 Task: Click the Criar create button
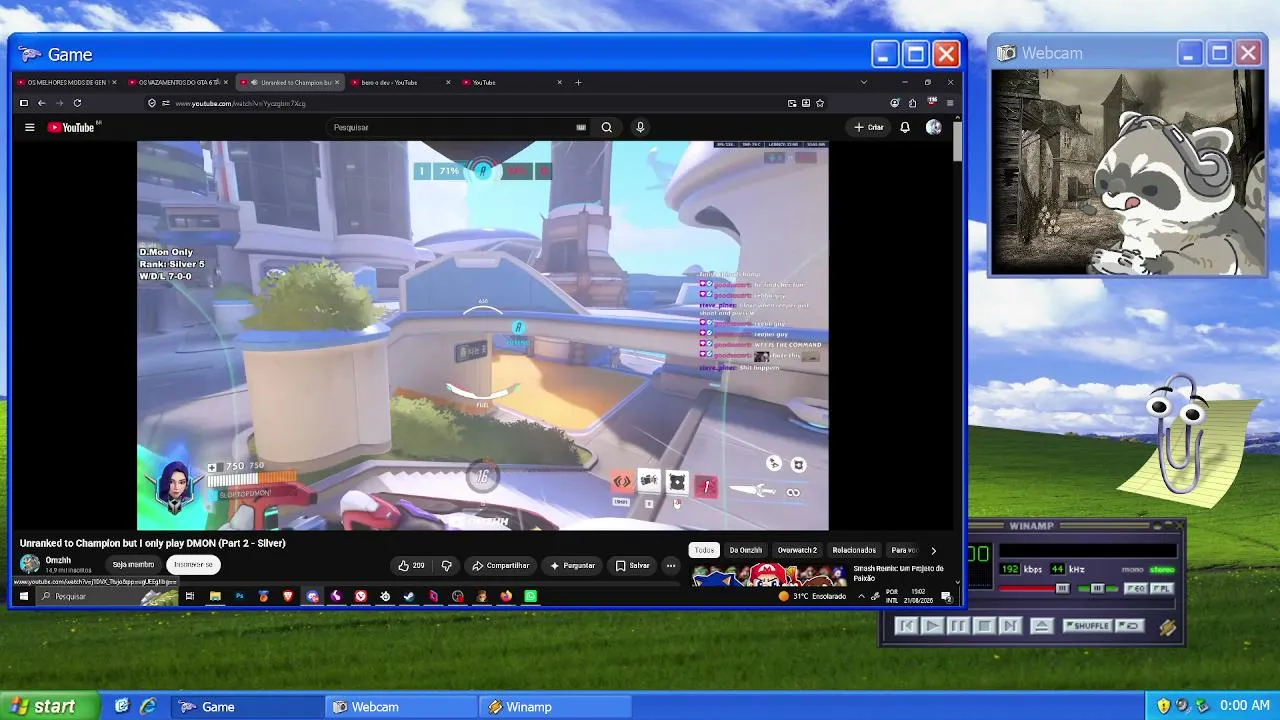868,127
